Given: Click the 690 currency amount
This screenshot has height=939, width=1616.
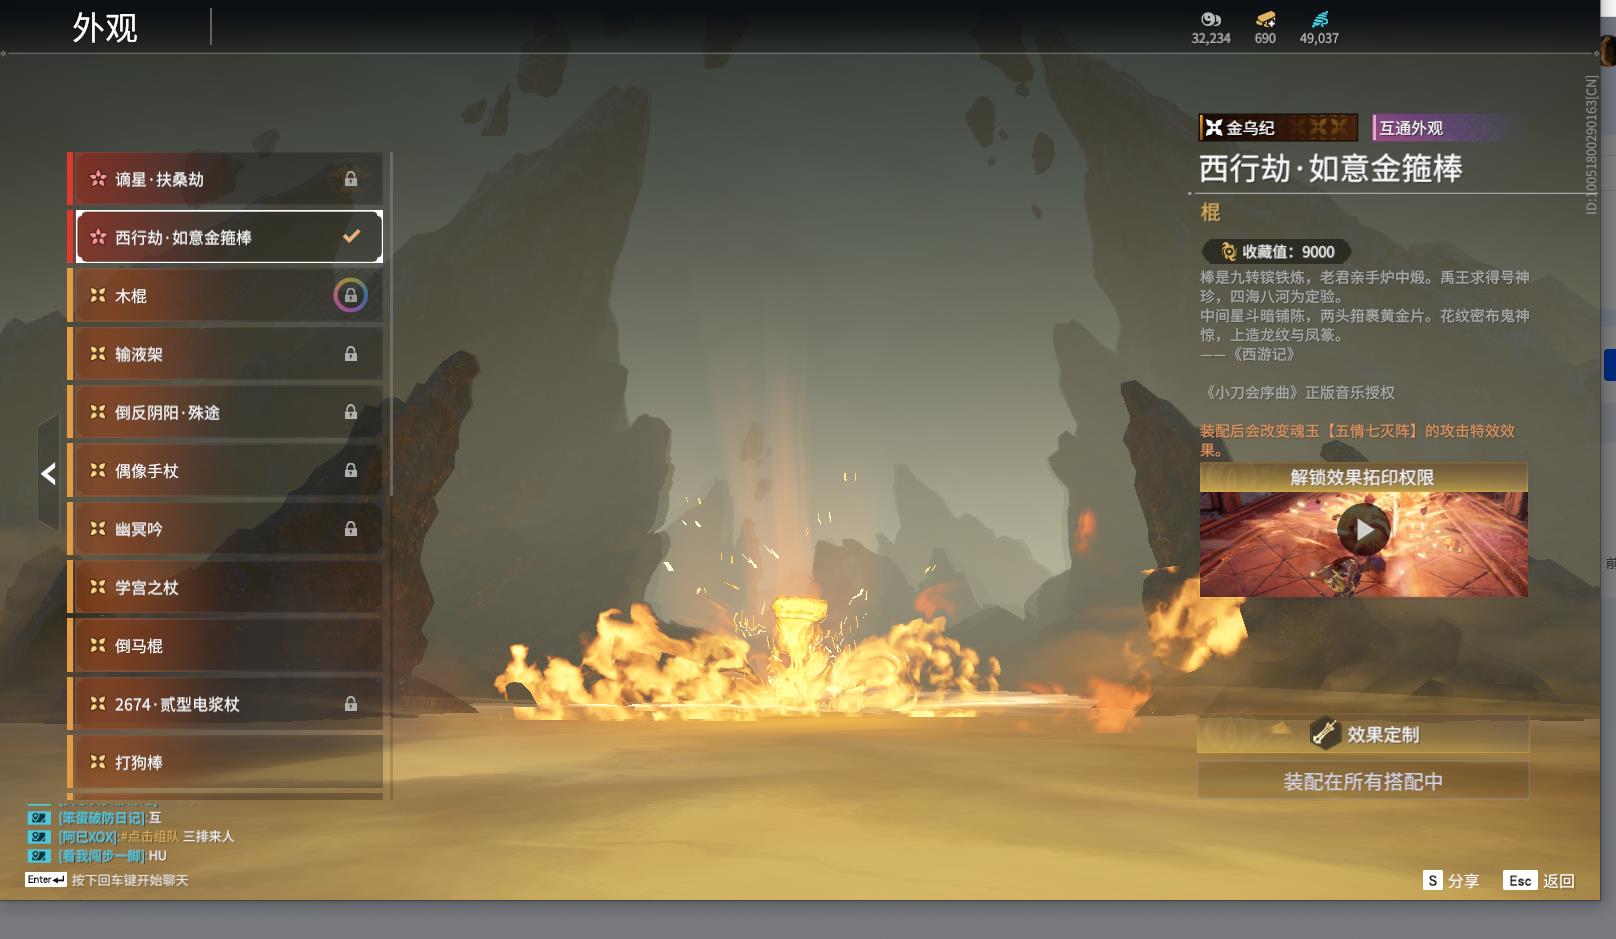Looking at the screenshot, I should click(x=1265, y=38).
